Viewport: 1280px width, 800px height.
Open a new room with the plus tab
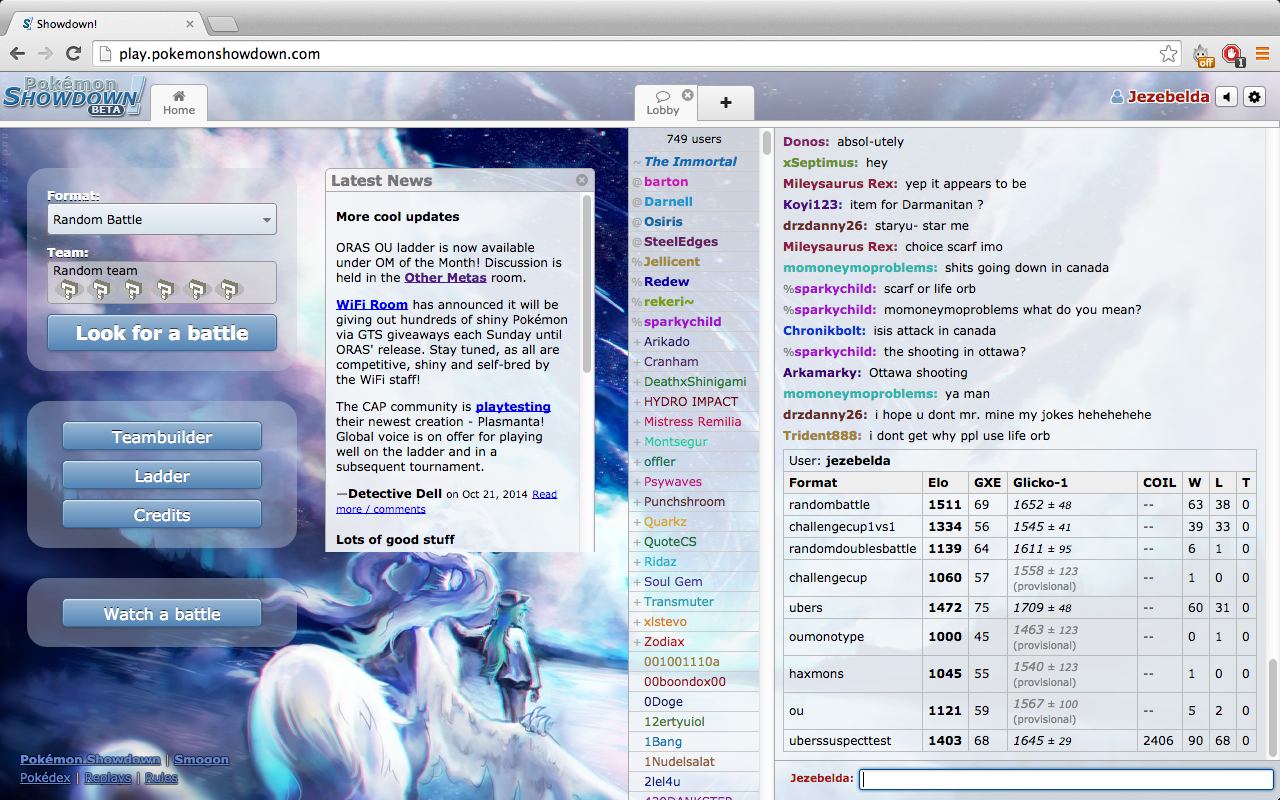[725, 102]
